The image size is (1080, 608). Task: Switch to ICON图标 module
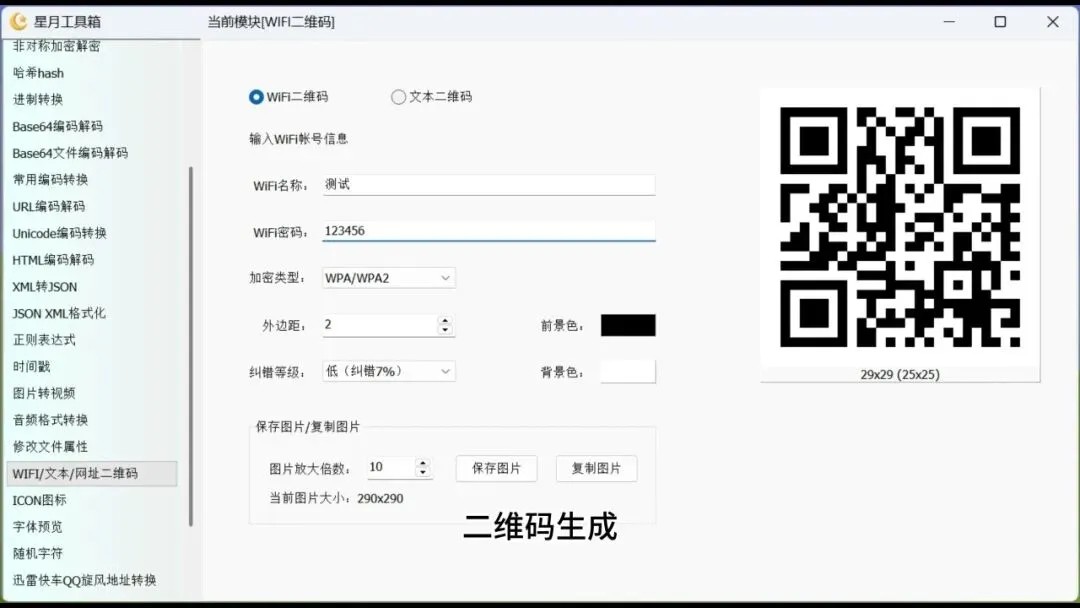pyautogui.click(x=39, y=501)
